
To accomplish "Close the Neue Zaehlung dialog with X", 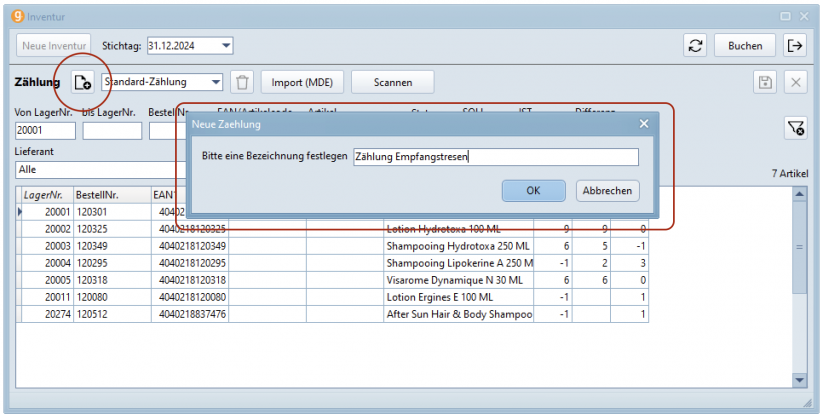I will click(x=644, y=124).
